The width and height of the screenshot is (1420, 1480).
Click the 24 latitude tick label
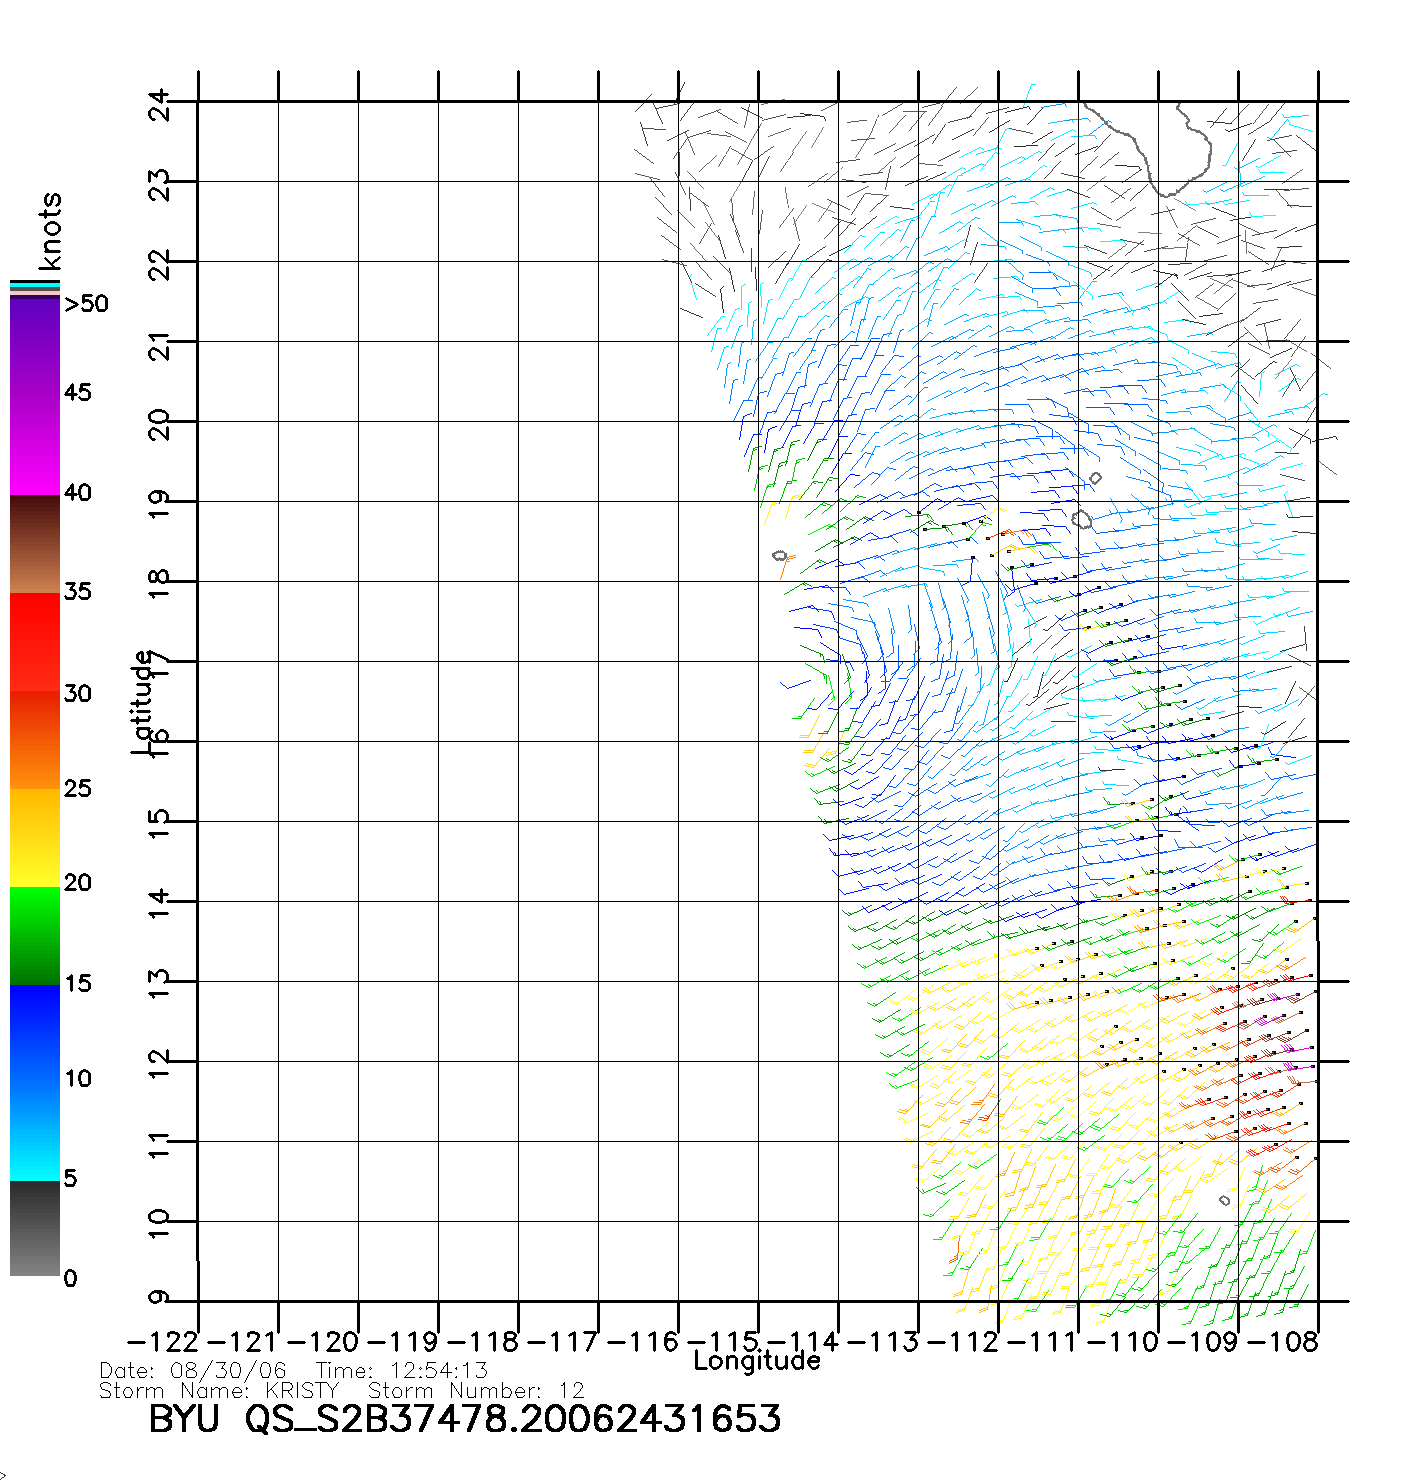tap(160, 104)
